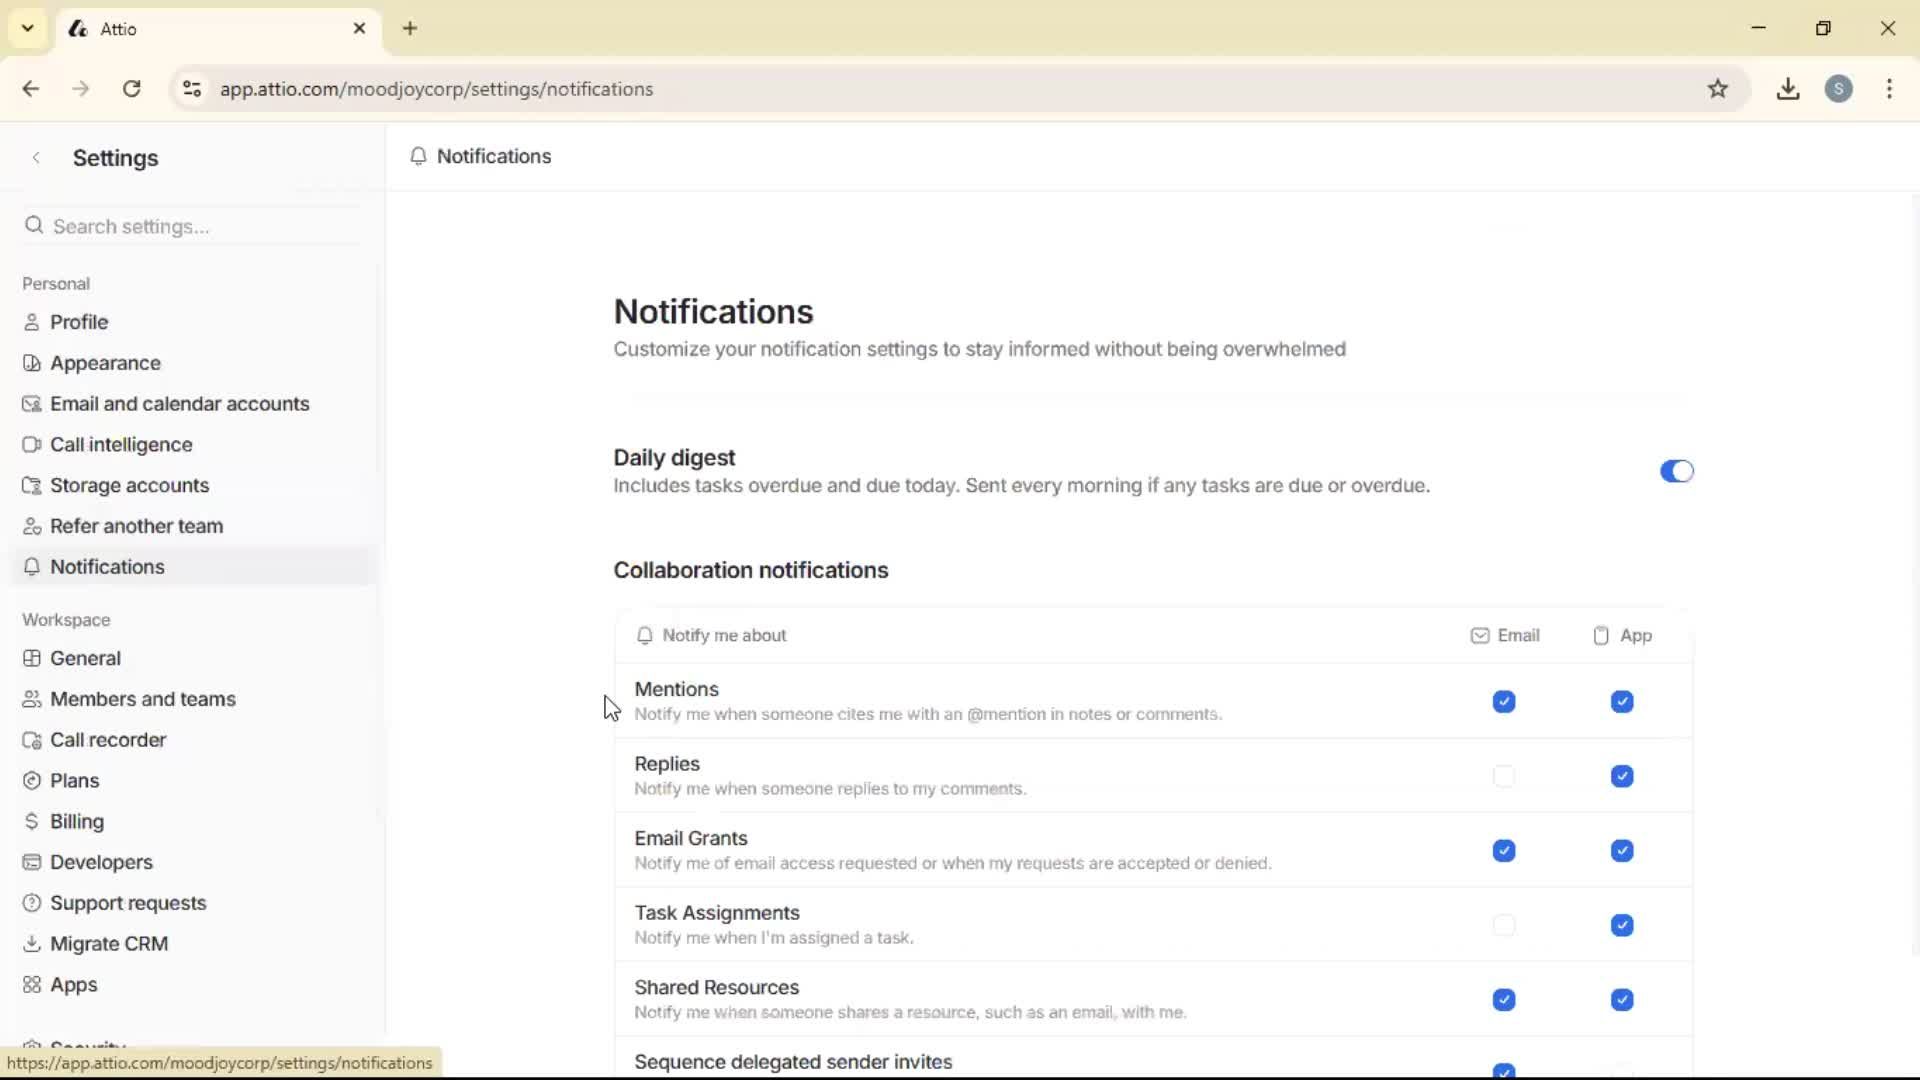Open Storage accounts settings icon
Image resolution: width=1920 pixels, height=1080 pixels.
point(31,485)
